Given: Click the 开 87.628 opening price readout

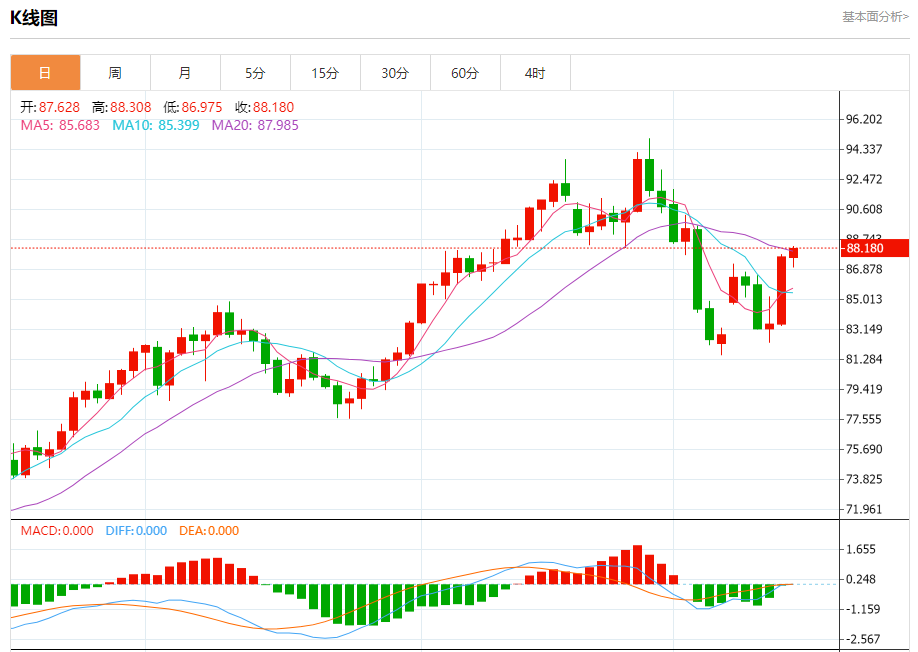Looking at the screenshot, I should tap(51, 107).
